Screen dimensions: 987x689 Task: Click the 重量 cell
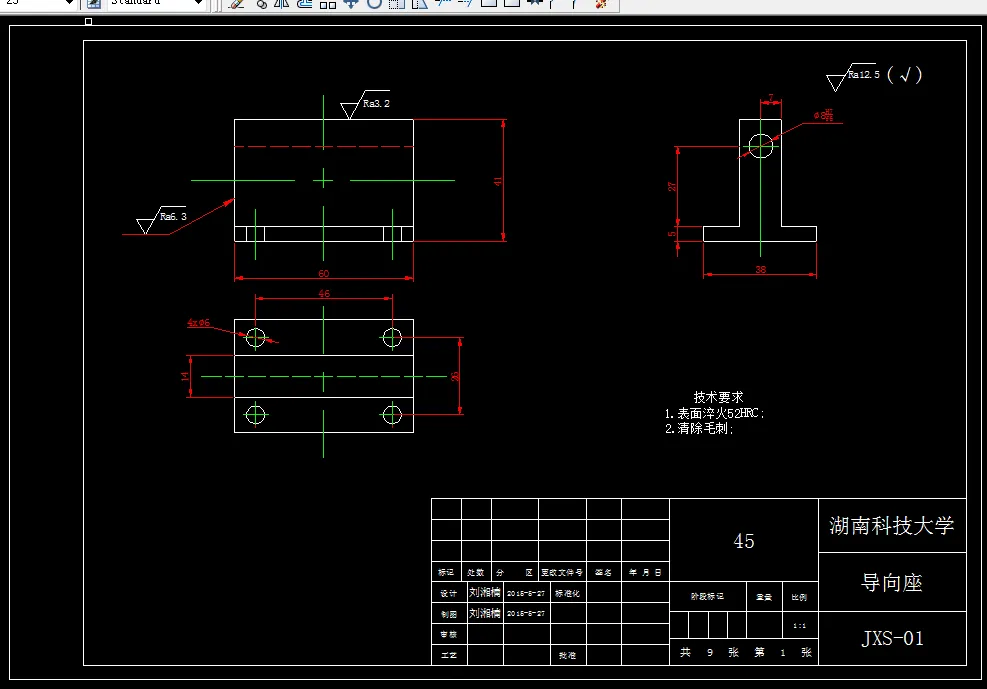pyautogui.click(x=764, y=597)
